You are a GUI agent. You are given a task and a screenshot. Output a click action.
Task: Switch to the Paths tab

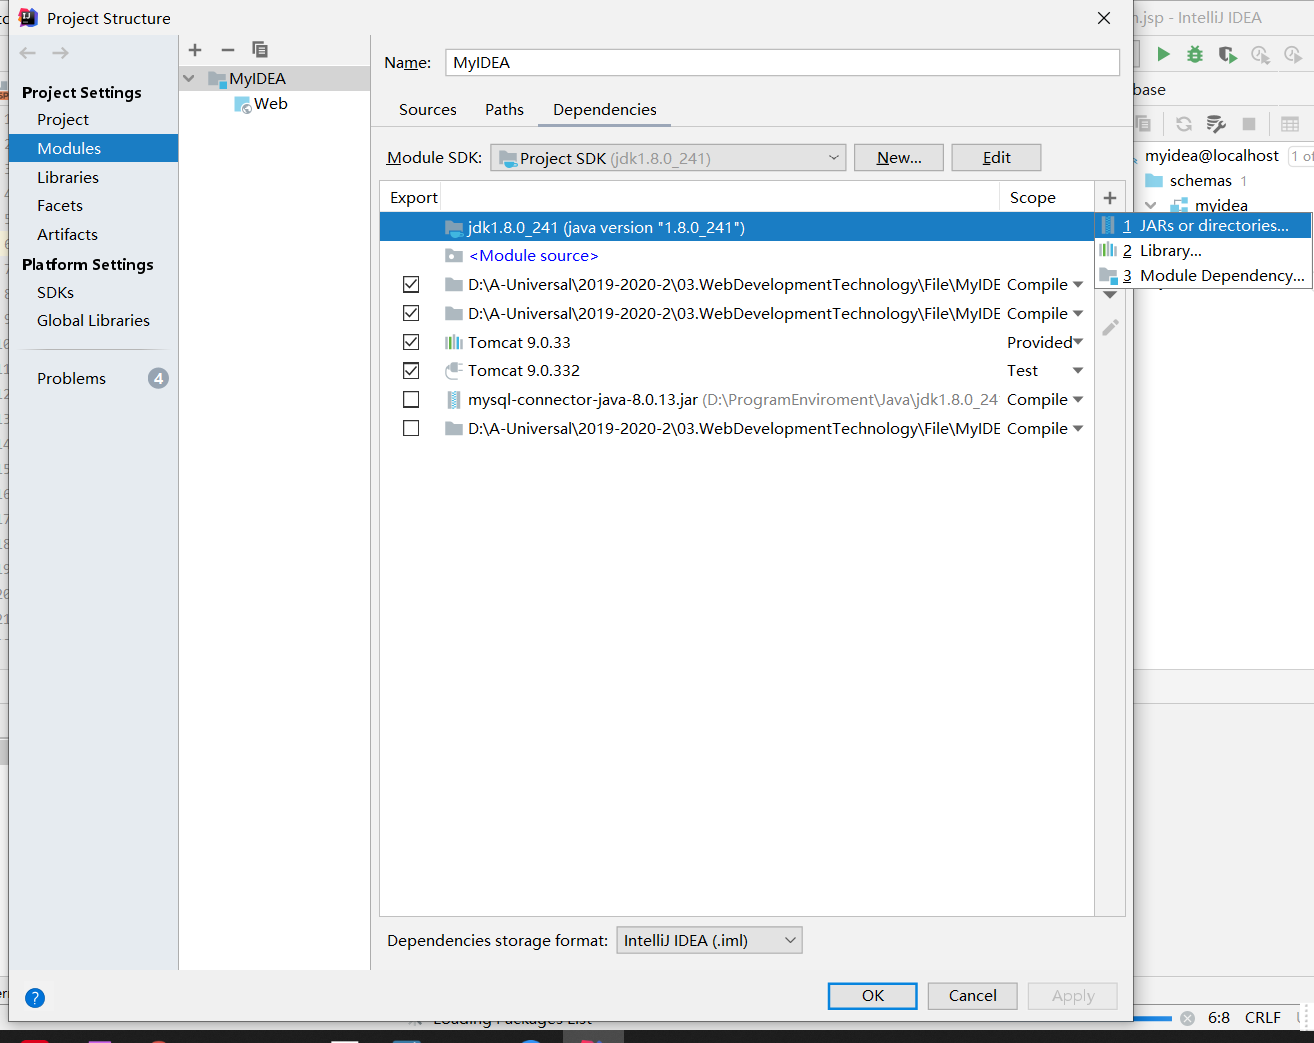point(504,110)
